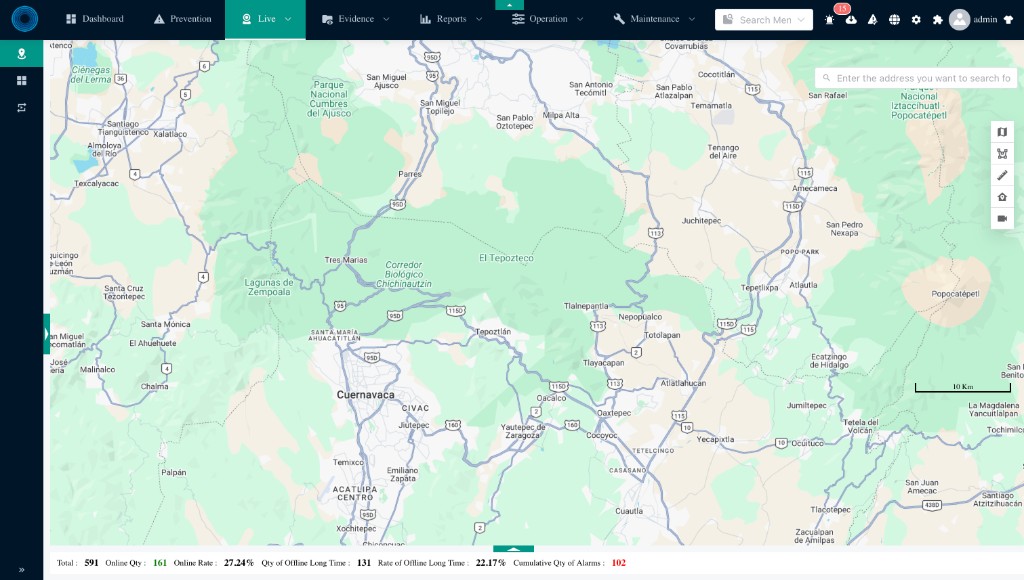The height and width of the screenshot is (580, 1024).
Task: Open the alarm siren notifications icon
Action: point(829,20)
